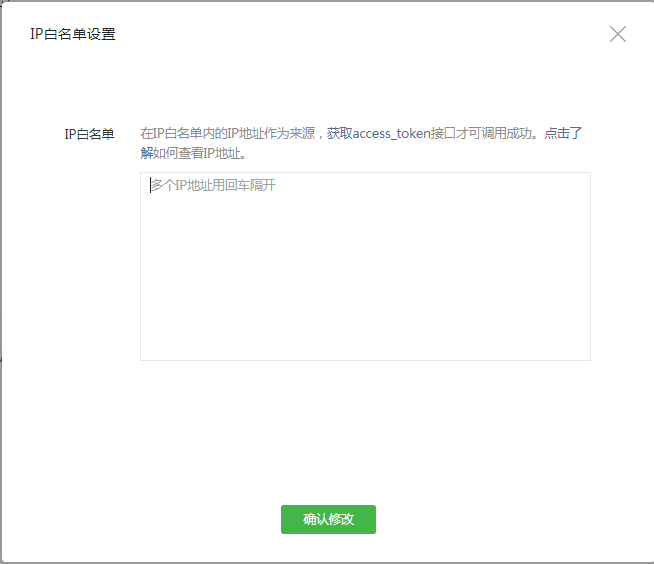Screen dimensions: 654x564
Task: Focus the IP address whitelist text area
Action: [365, 266]
